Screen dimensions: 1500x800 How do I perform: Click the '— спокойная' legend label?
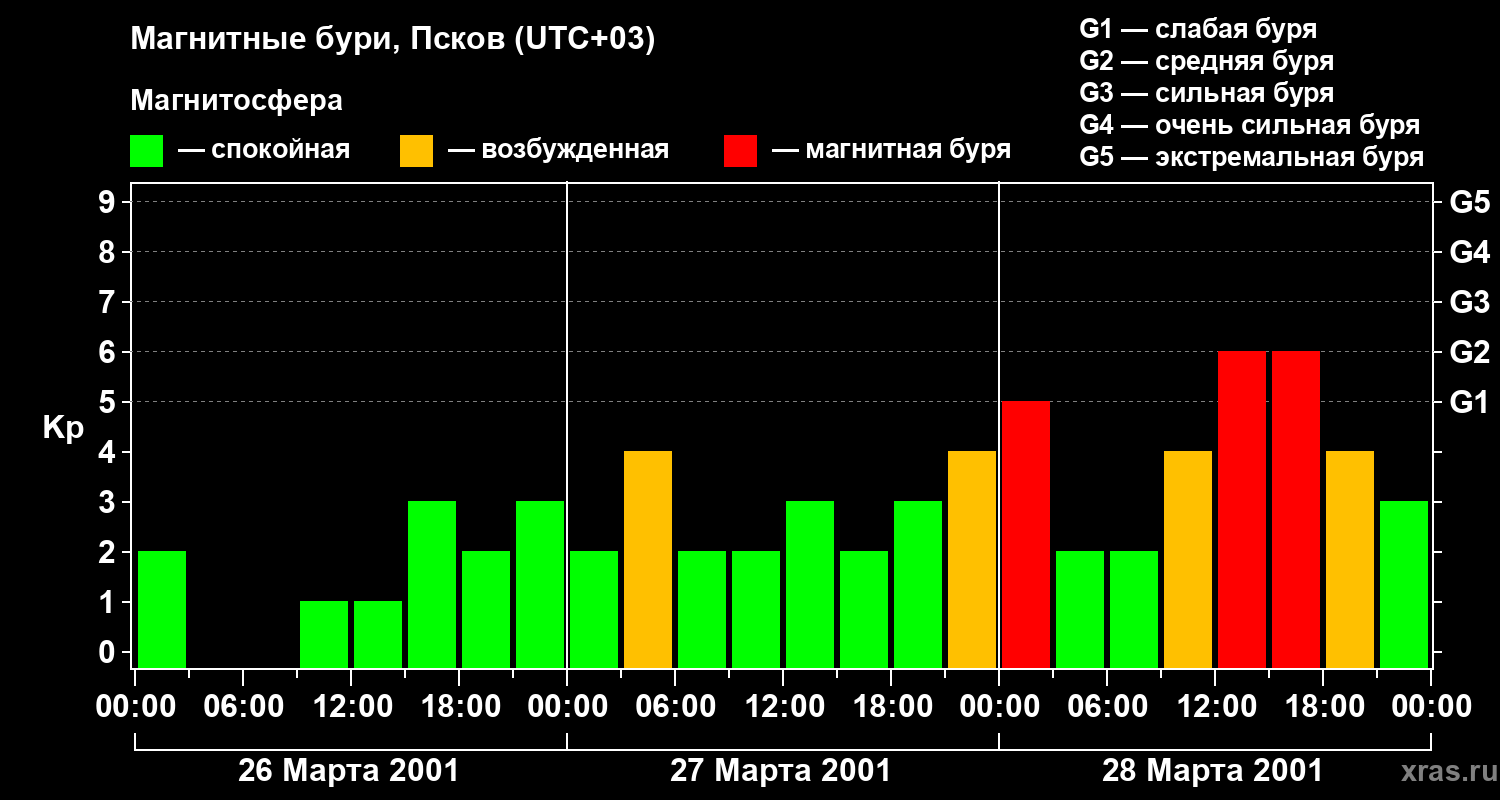264,151
